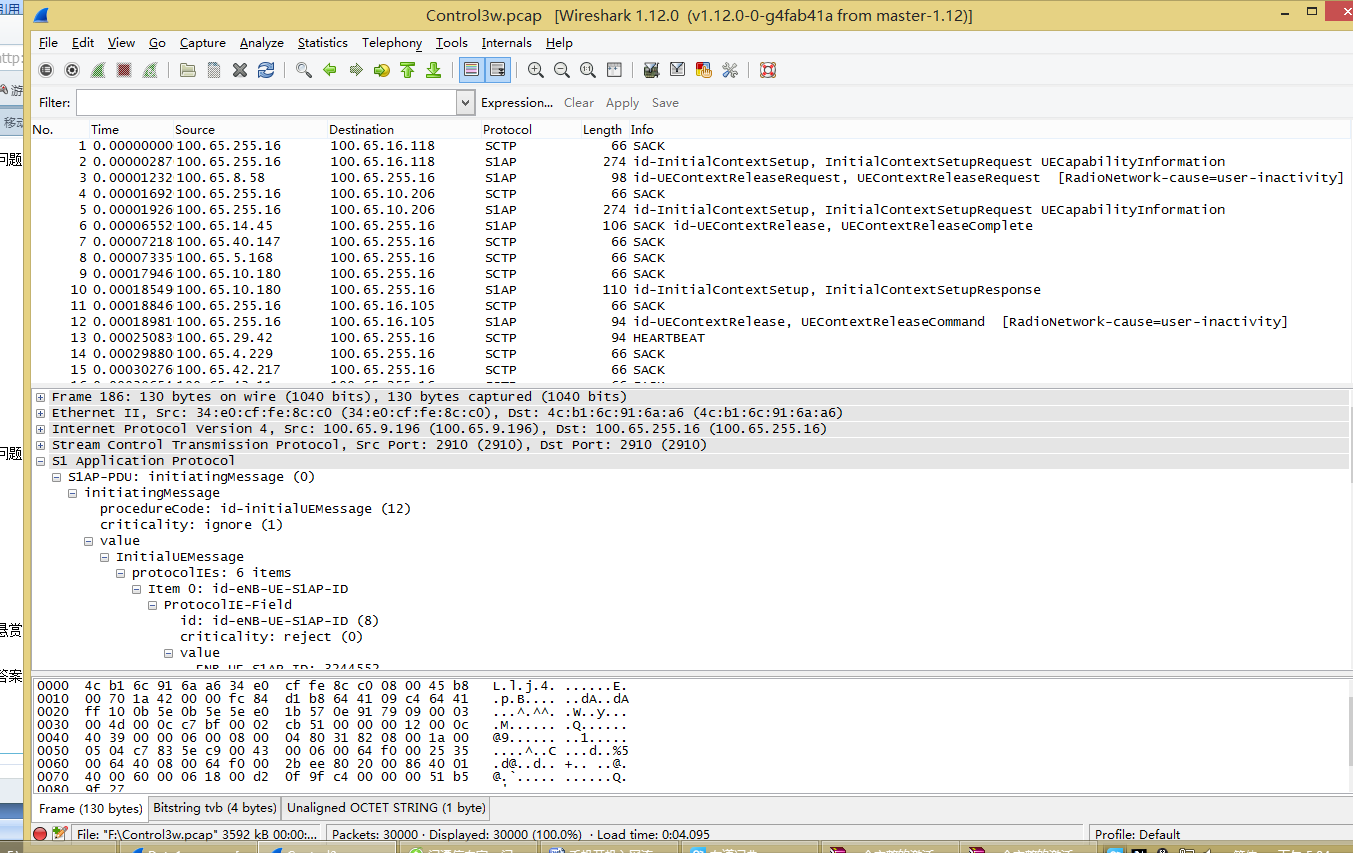Image resolution: width=1353 pixels, height=853 pixels.
Task: Collapse Item 0: id-eNB-UE-S1AP-ID node
Action: click(x=137, y=589)
